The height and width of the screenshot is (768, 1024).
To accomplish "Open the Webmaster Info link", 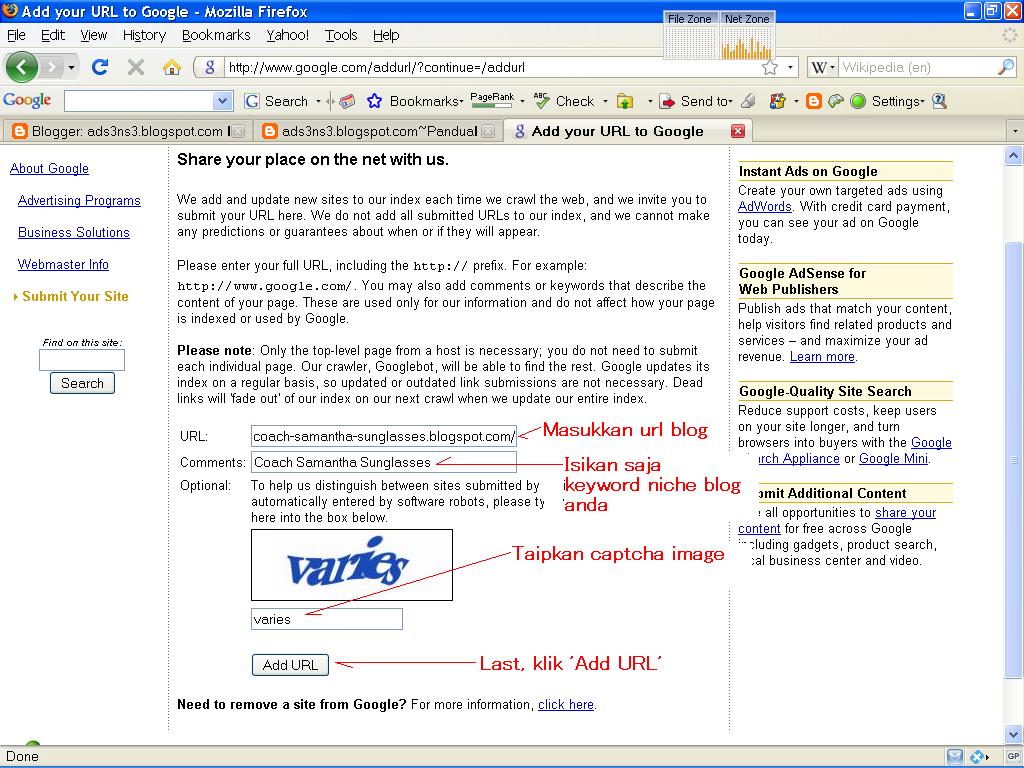I will pyautogui.click(x=63, y=264).
